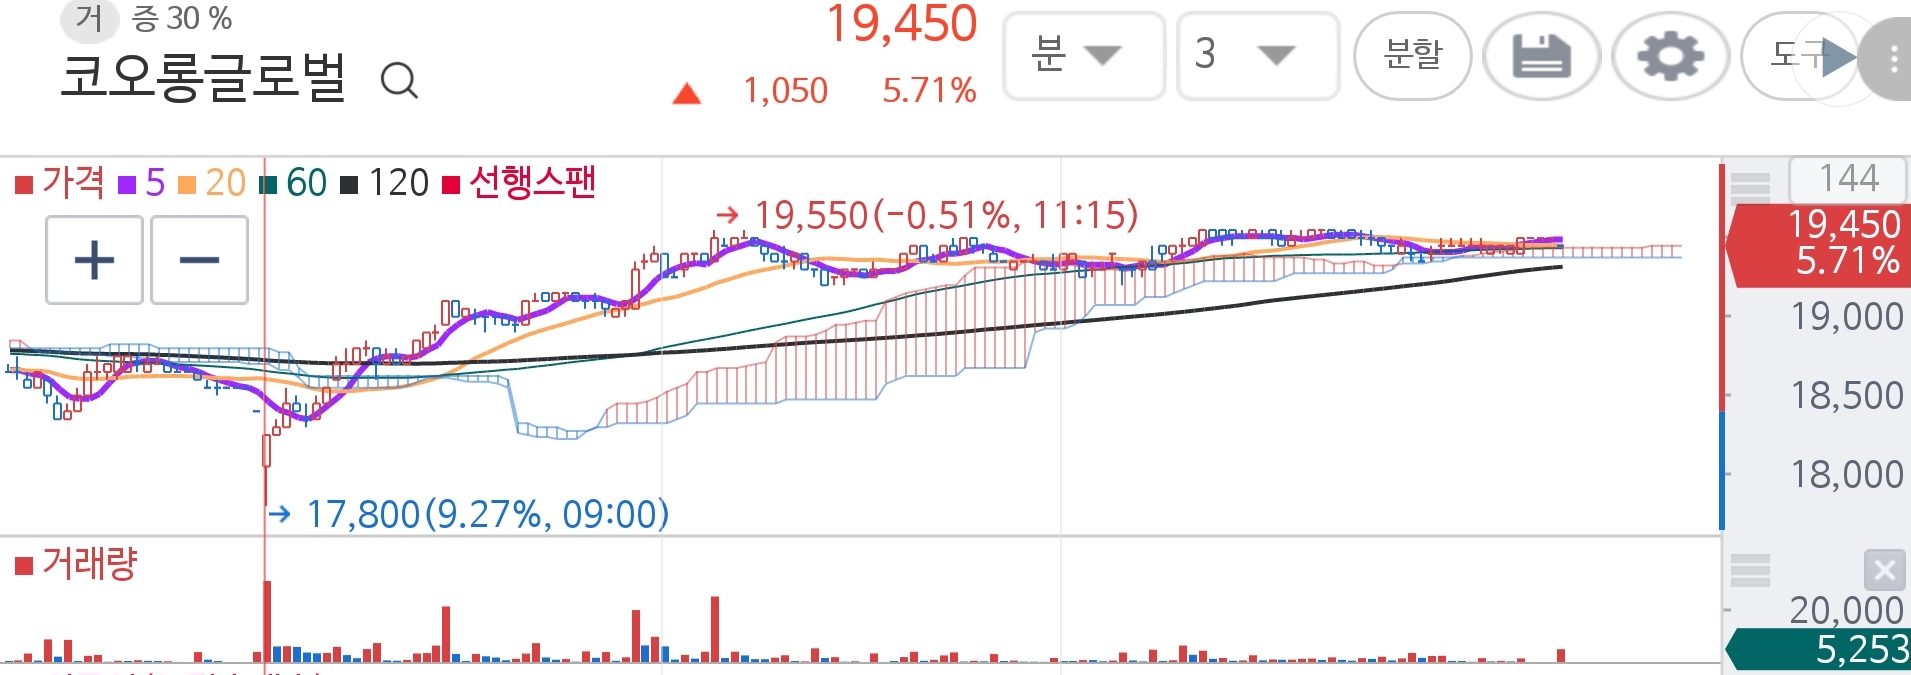The width and height of the screenshot is (1911, 675).
Task: Toggle the 5 moving average legend
Action: click(x=141, y=183)
